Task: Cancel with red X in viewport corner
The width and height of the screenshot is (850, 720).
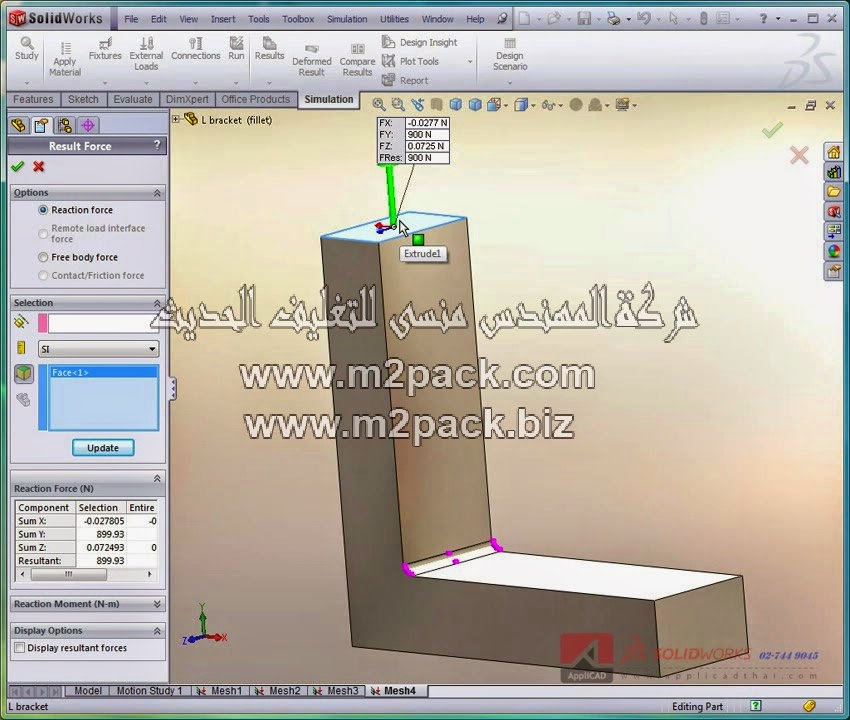Action: point(799,156)
